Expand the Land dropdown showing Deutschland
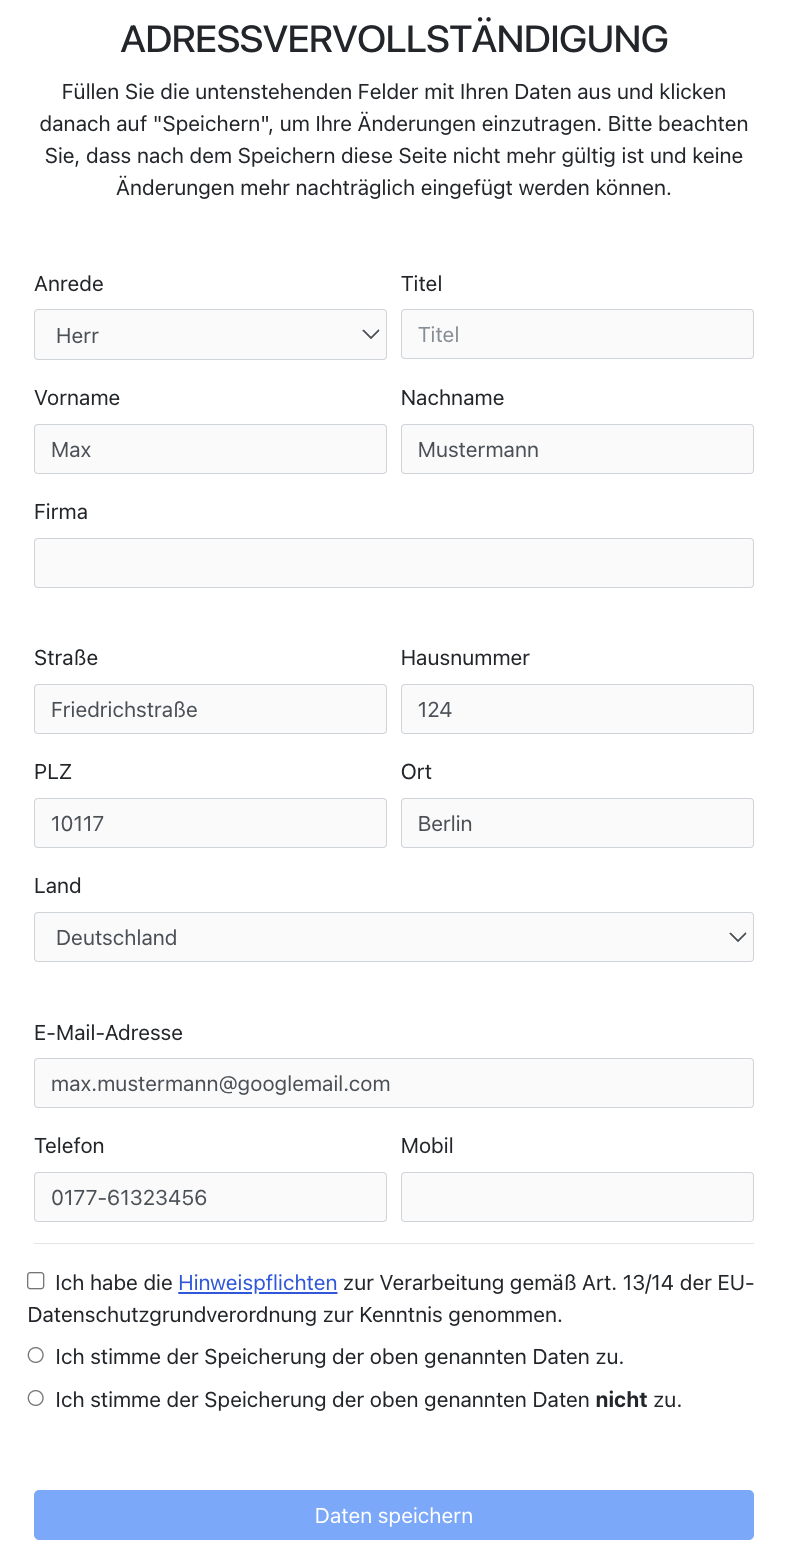786x1568 pixels. (x=393, y=937)
